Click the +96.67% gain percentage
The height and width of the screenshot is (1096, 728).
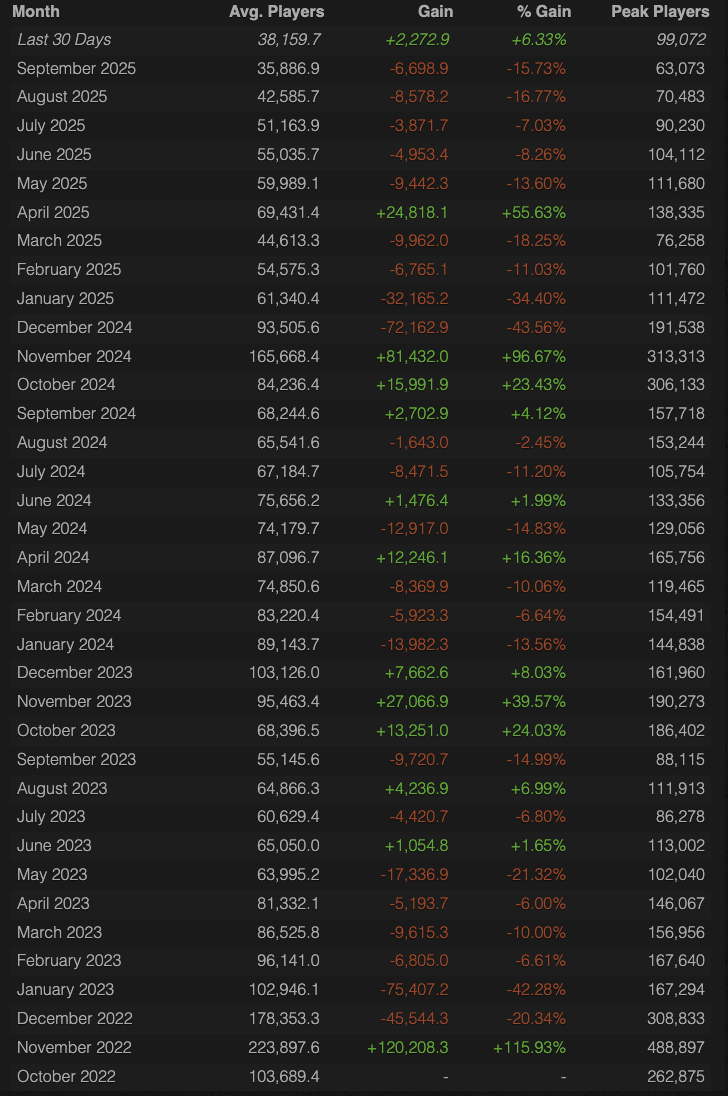tap(534, 356)
